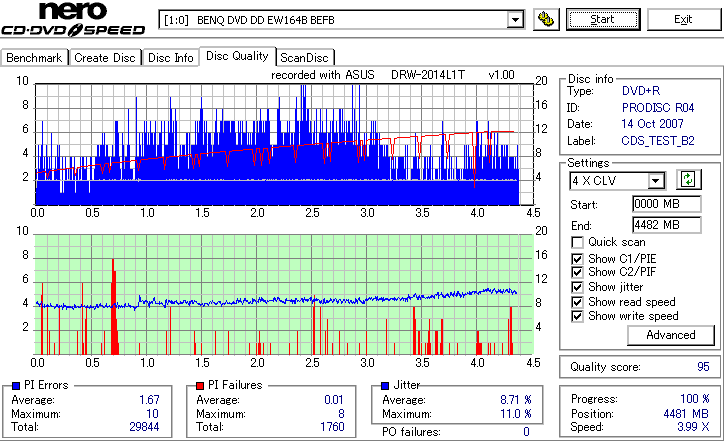This screenshot has width=724, height=441.
Task: Click the disc type DVD+R
Action: point(641,91)
